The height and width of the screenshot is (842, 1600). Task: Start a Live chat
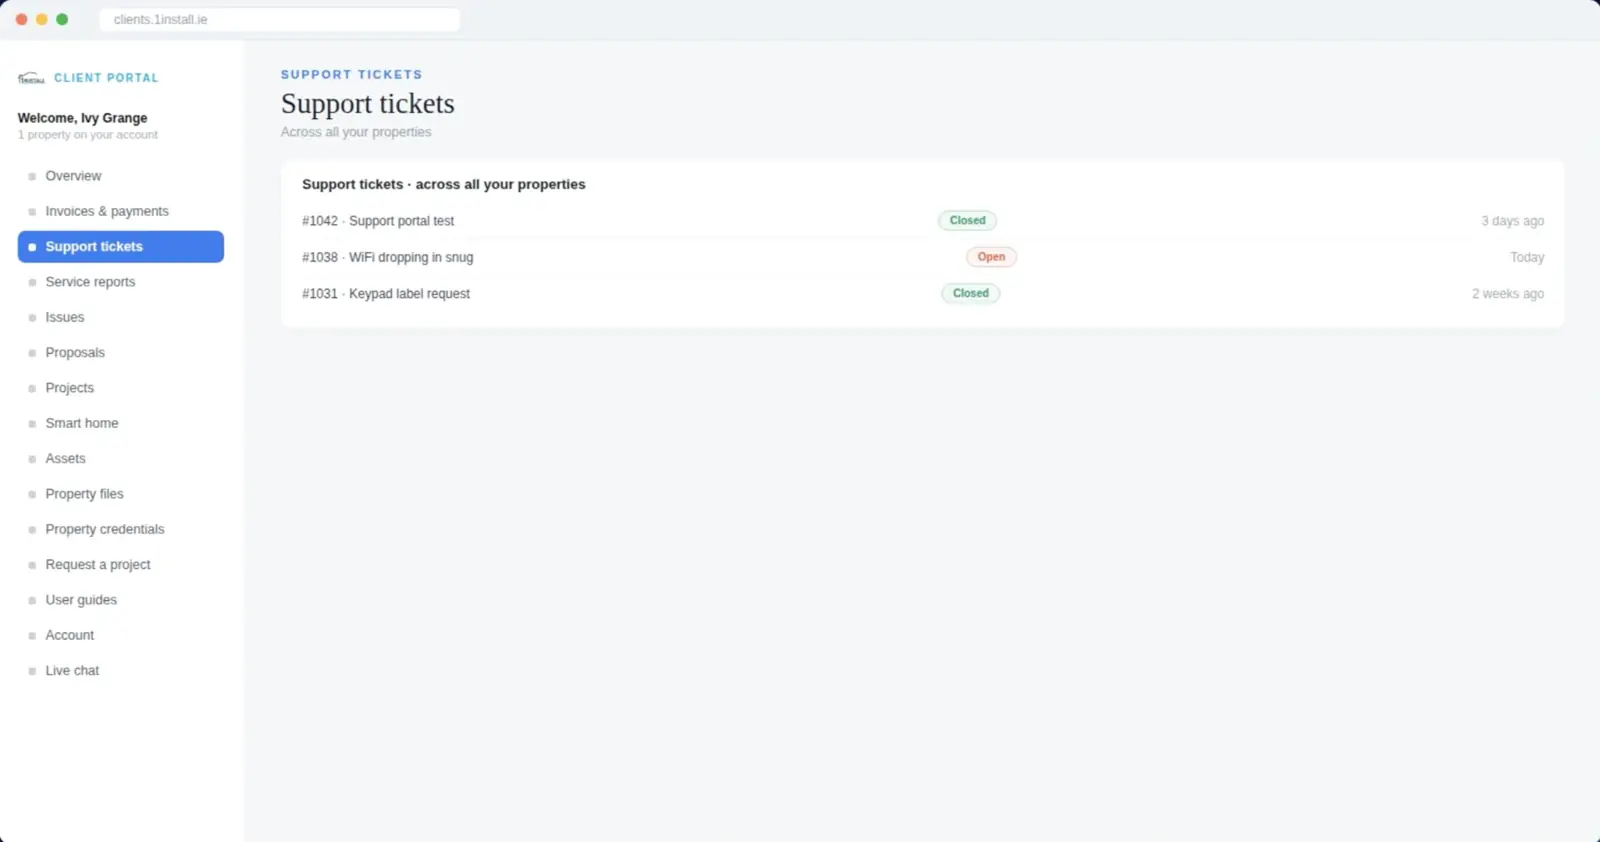pyautogui.click(x=121, y=671)
